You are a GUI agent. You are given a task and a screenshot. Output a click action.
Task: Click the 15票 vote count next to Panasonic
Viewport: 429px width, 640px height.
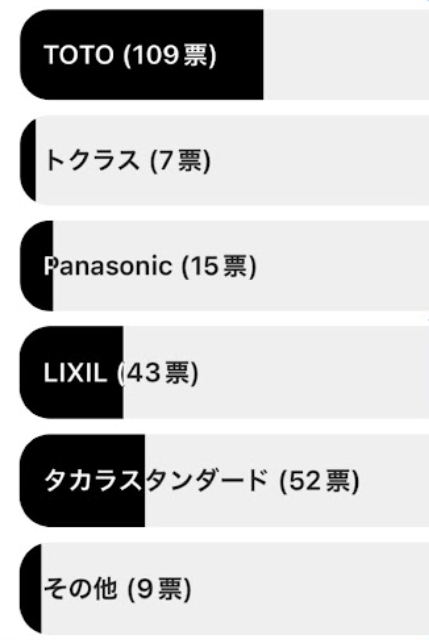click(x=219, y=266)
